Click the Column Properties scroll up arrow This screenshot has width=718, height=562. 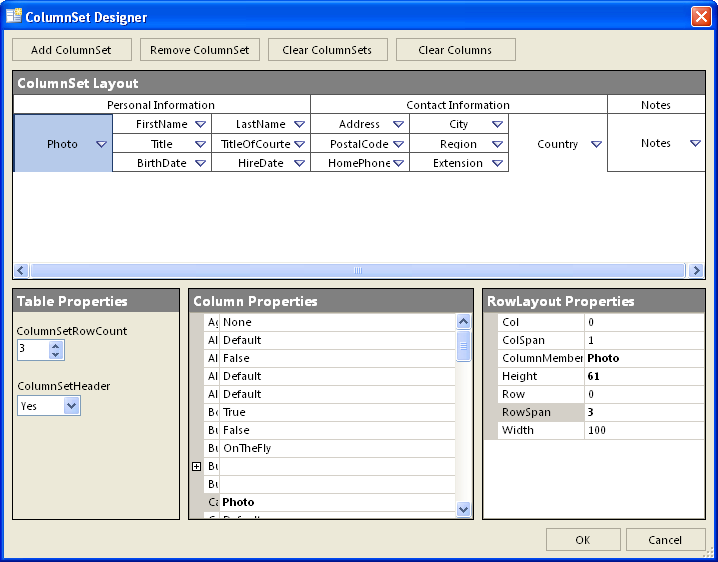(463, 322)
